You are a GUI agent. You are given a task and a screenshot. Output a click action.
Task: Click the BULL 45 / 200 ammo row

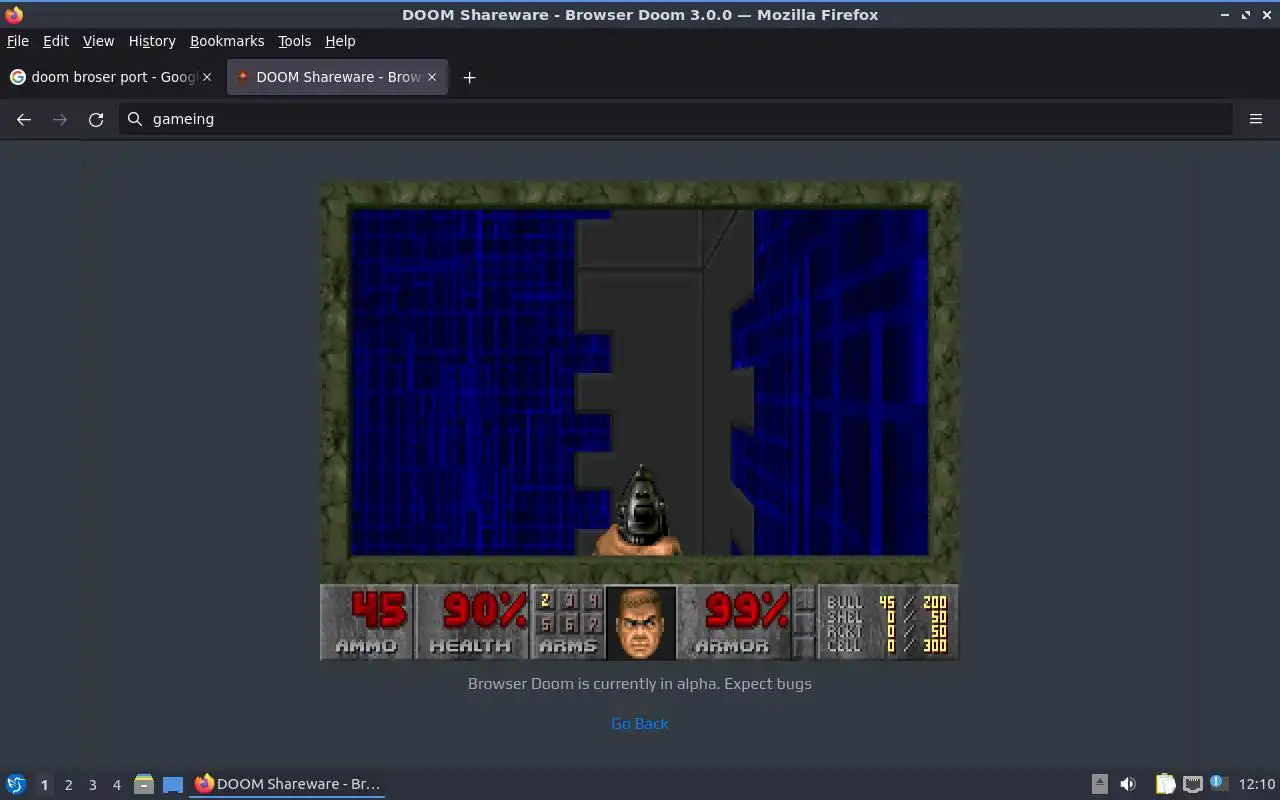[886, 602]
